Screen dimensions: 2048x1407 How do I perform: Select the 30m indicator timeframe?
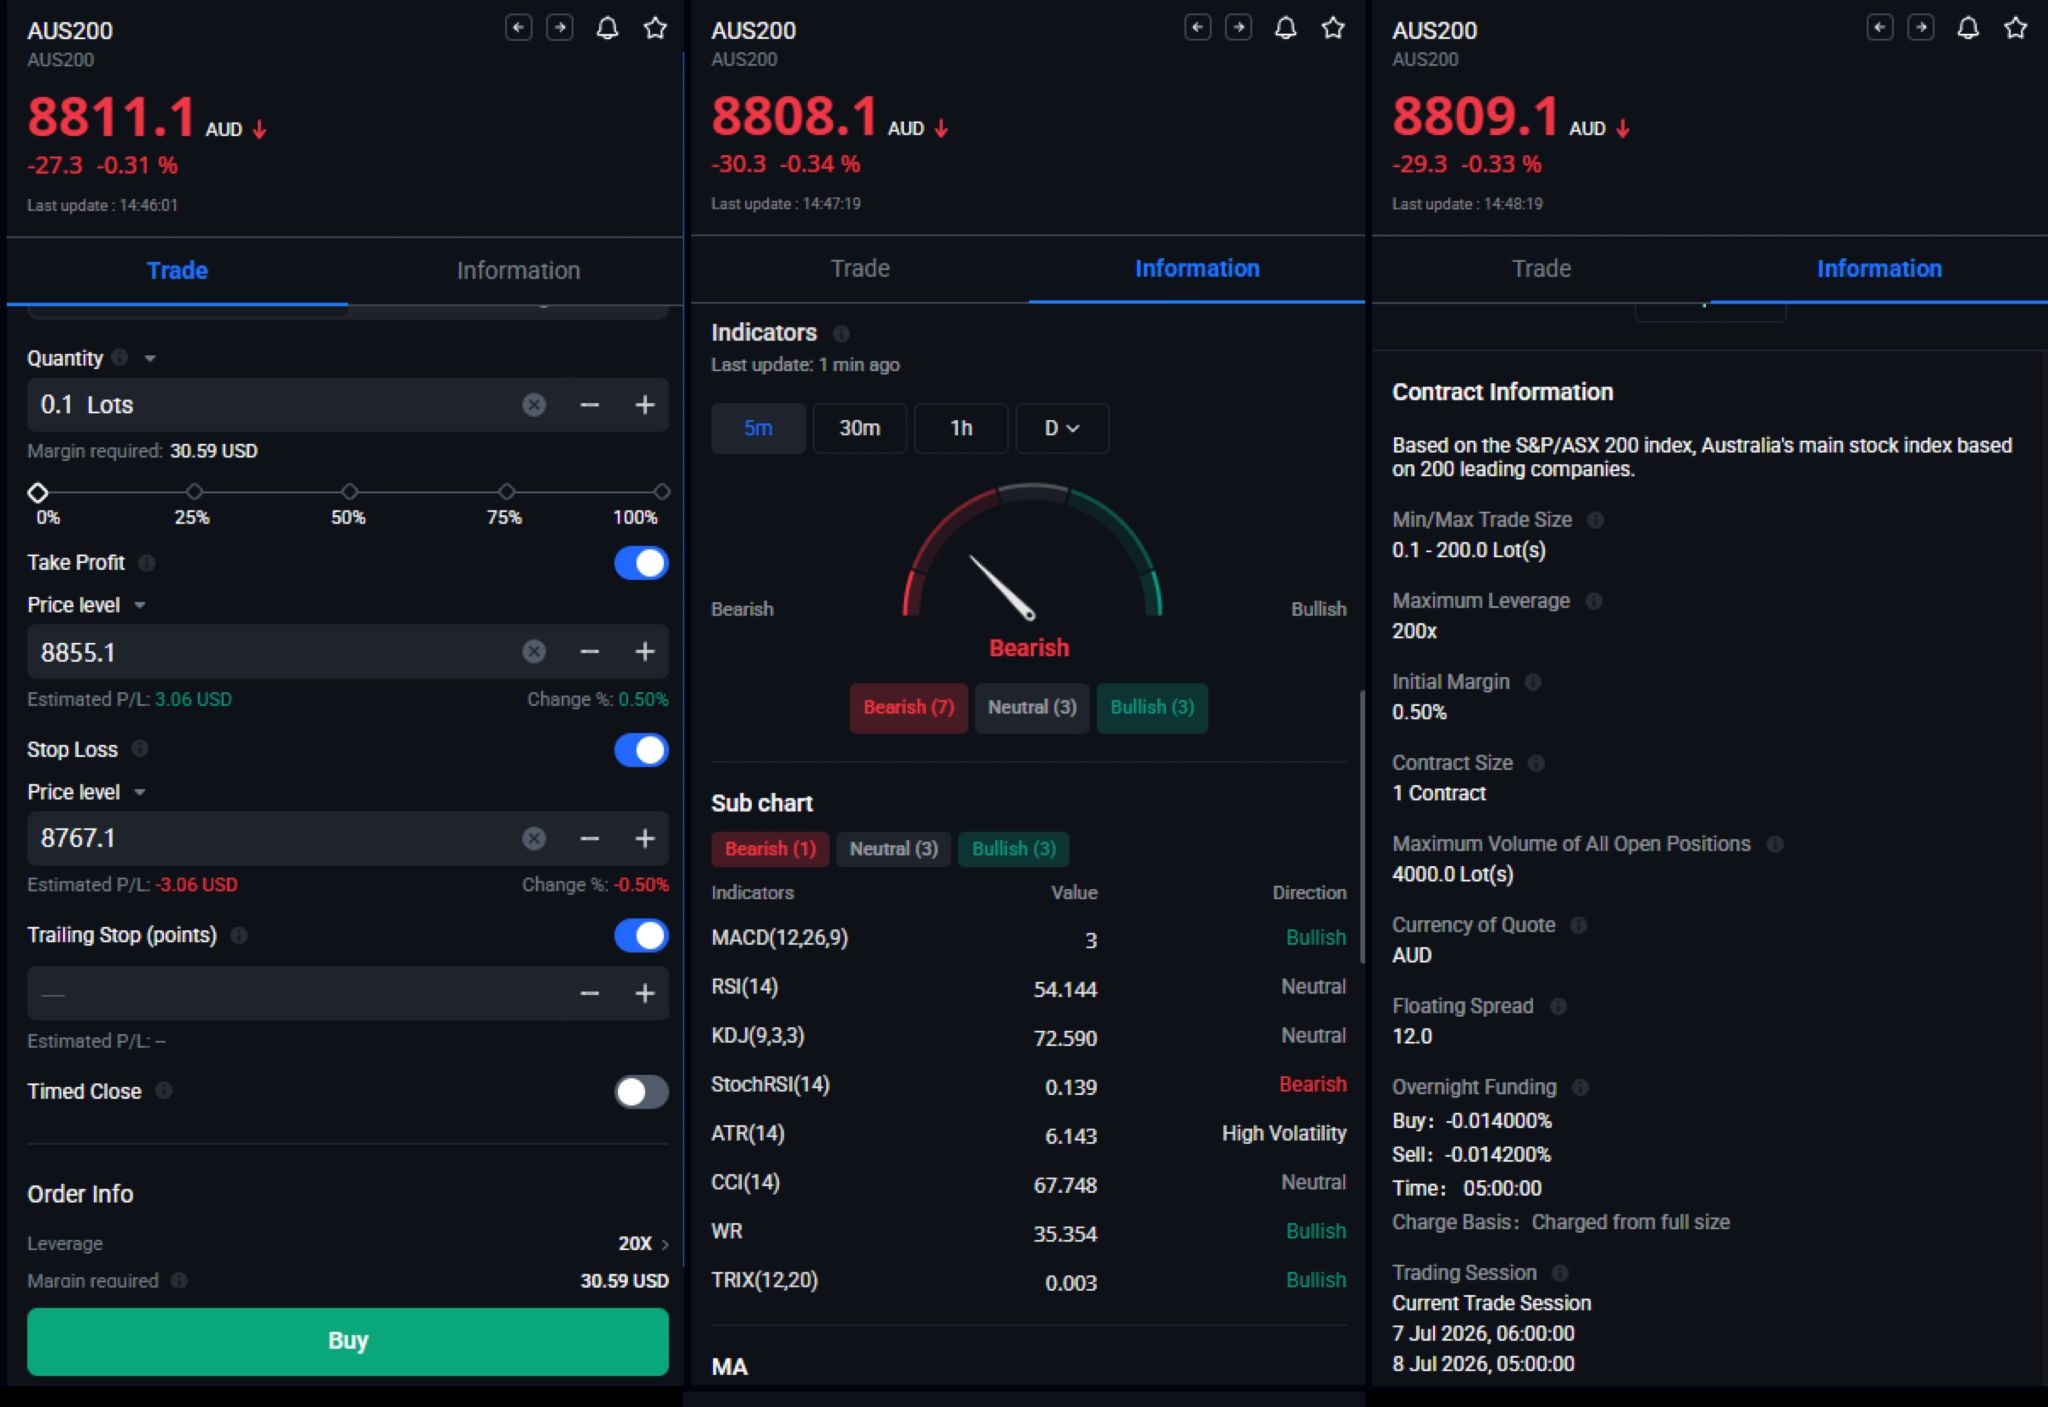[x=859, y=428]
